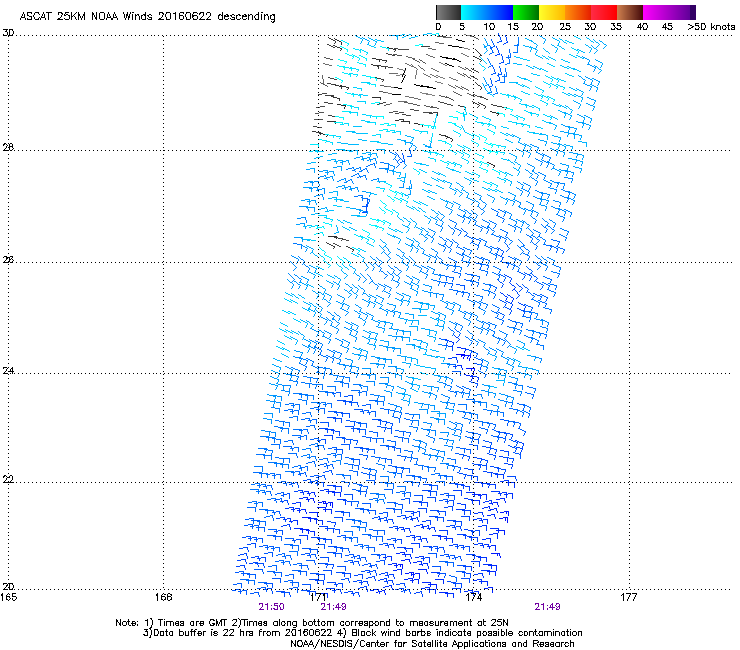
Task: Click the 'Note: 1) Times are GMT' line
Action: (x=311, y=623)
